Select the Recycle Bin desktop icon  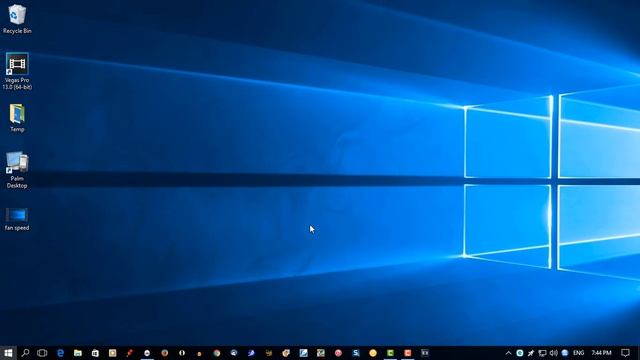coord(17,19)
